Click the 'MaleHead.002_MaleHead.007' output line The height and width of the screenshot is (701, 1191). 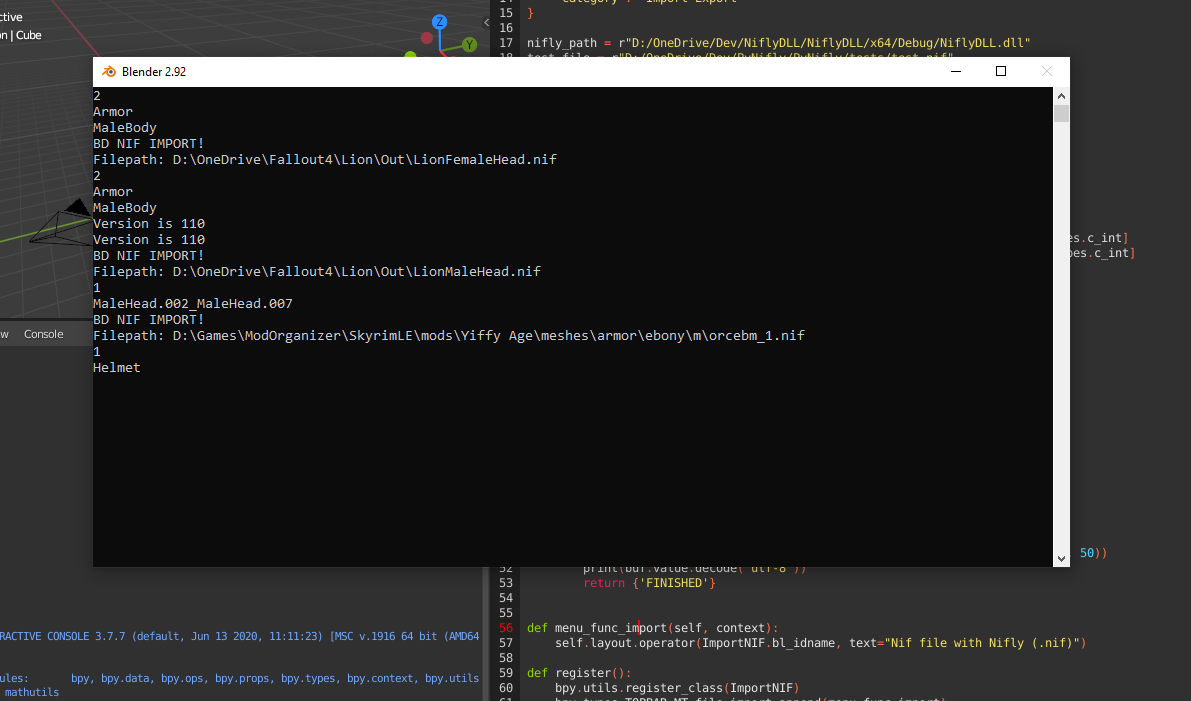point(193,304)
